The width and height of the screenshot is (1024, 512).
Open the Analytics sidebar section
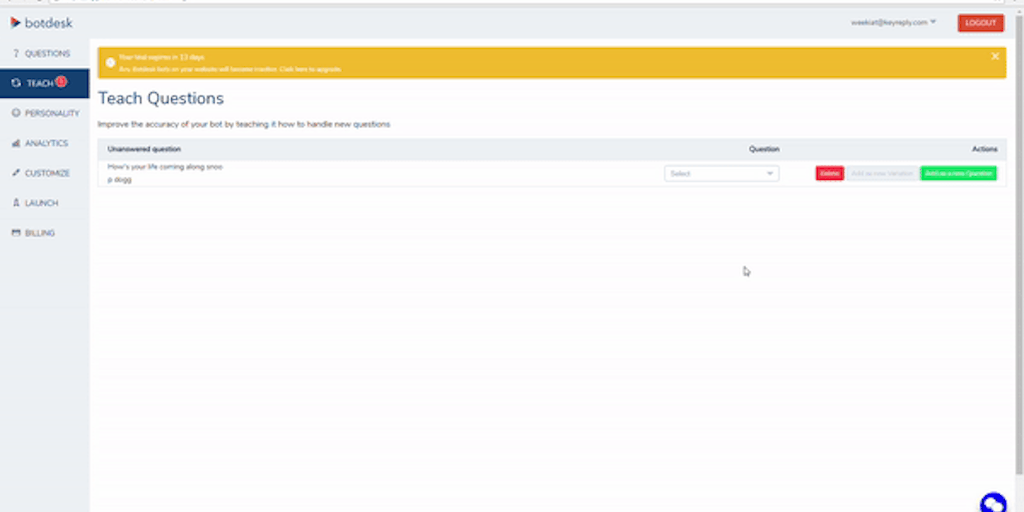(44, 143)
